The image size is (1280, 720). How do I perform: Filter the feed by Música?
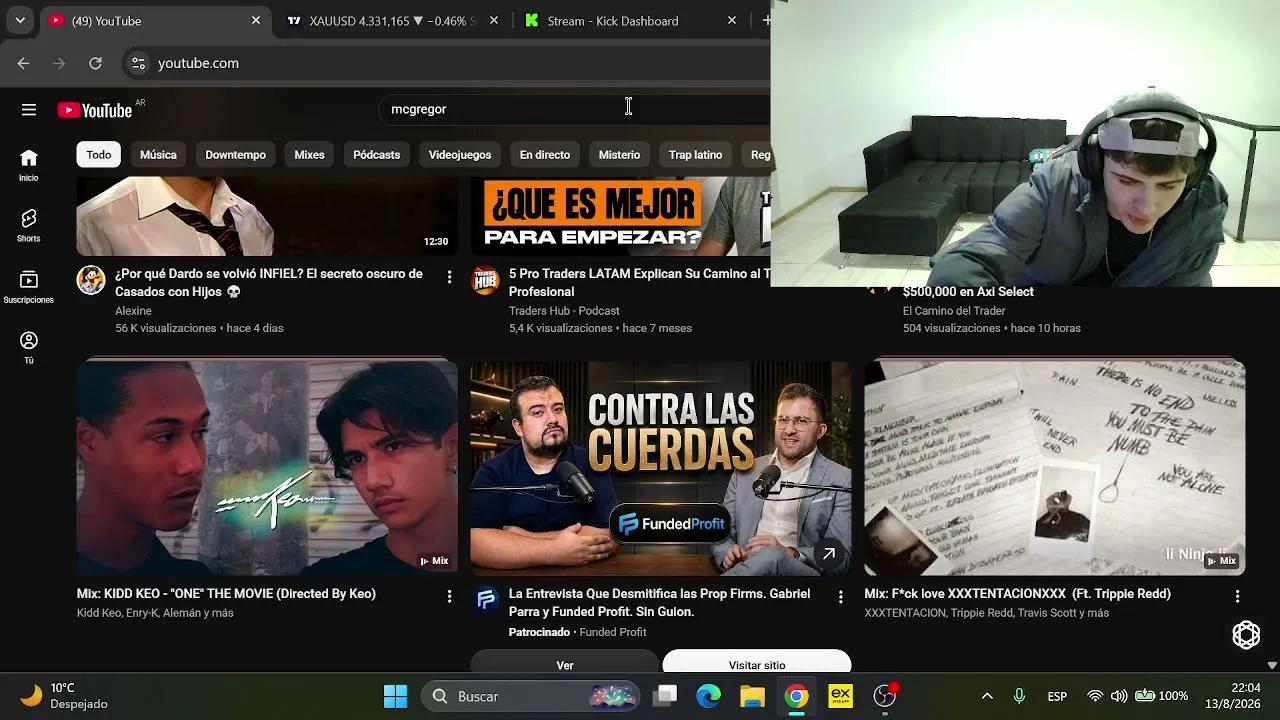click(x=158, y=155)
